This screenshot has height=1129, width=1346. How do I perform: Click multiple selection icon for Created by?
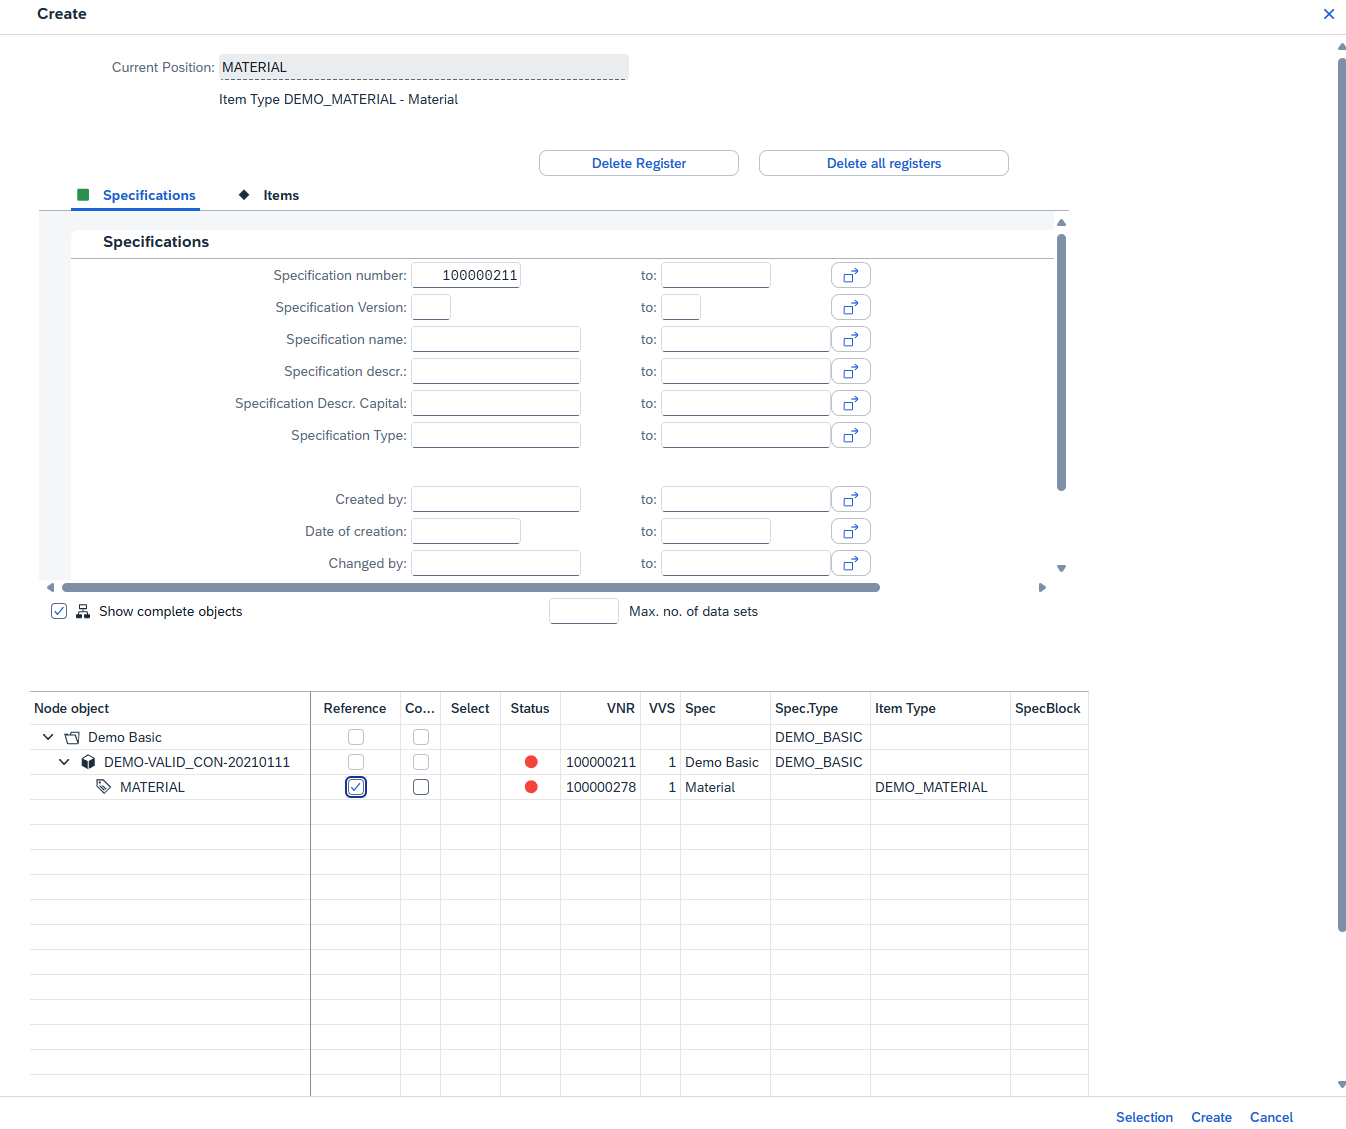coord(850,499)
